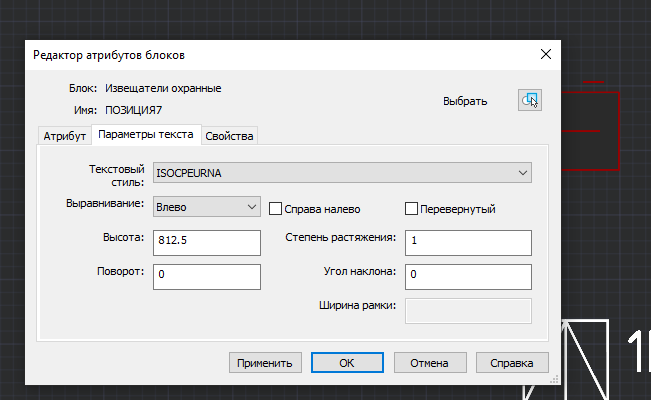The image size is (651, 400).
Task: Click the Степень растяжения input field
Action: [468, 243]
